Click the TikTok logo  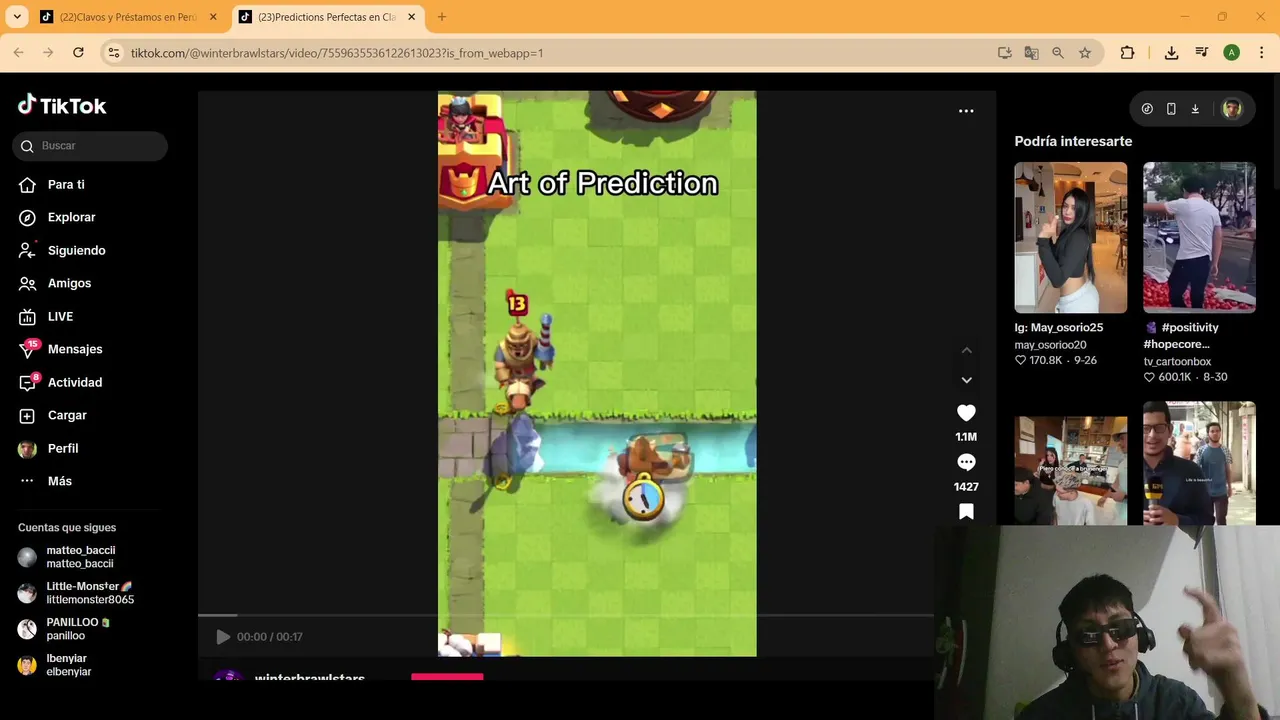click(62, 105)
